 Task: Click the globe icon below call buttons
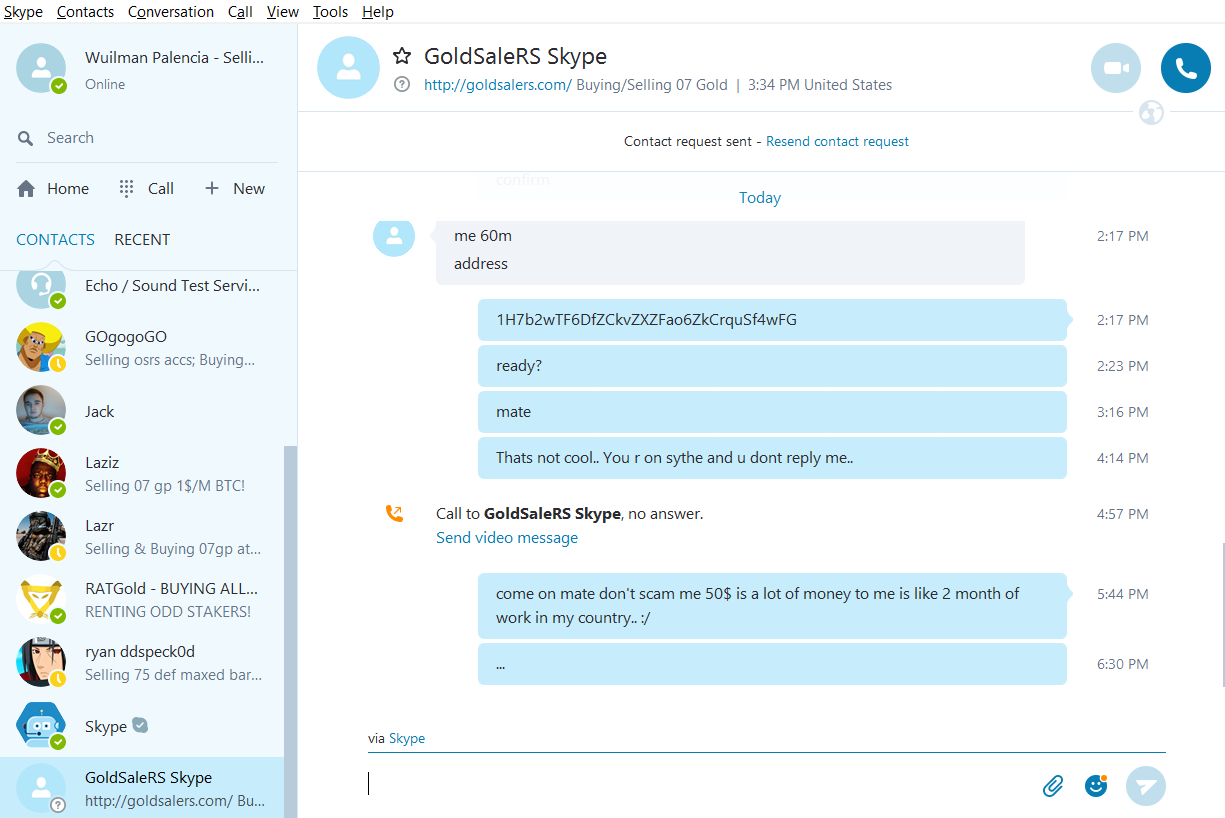[1151, 113]
